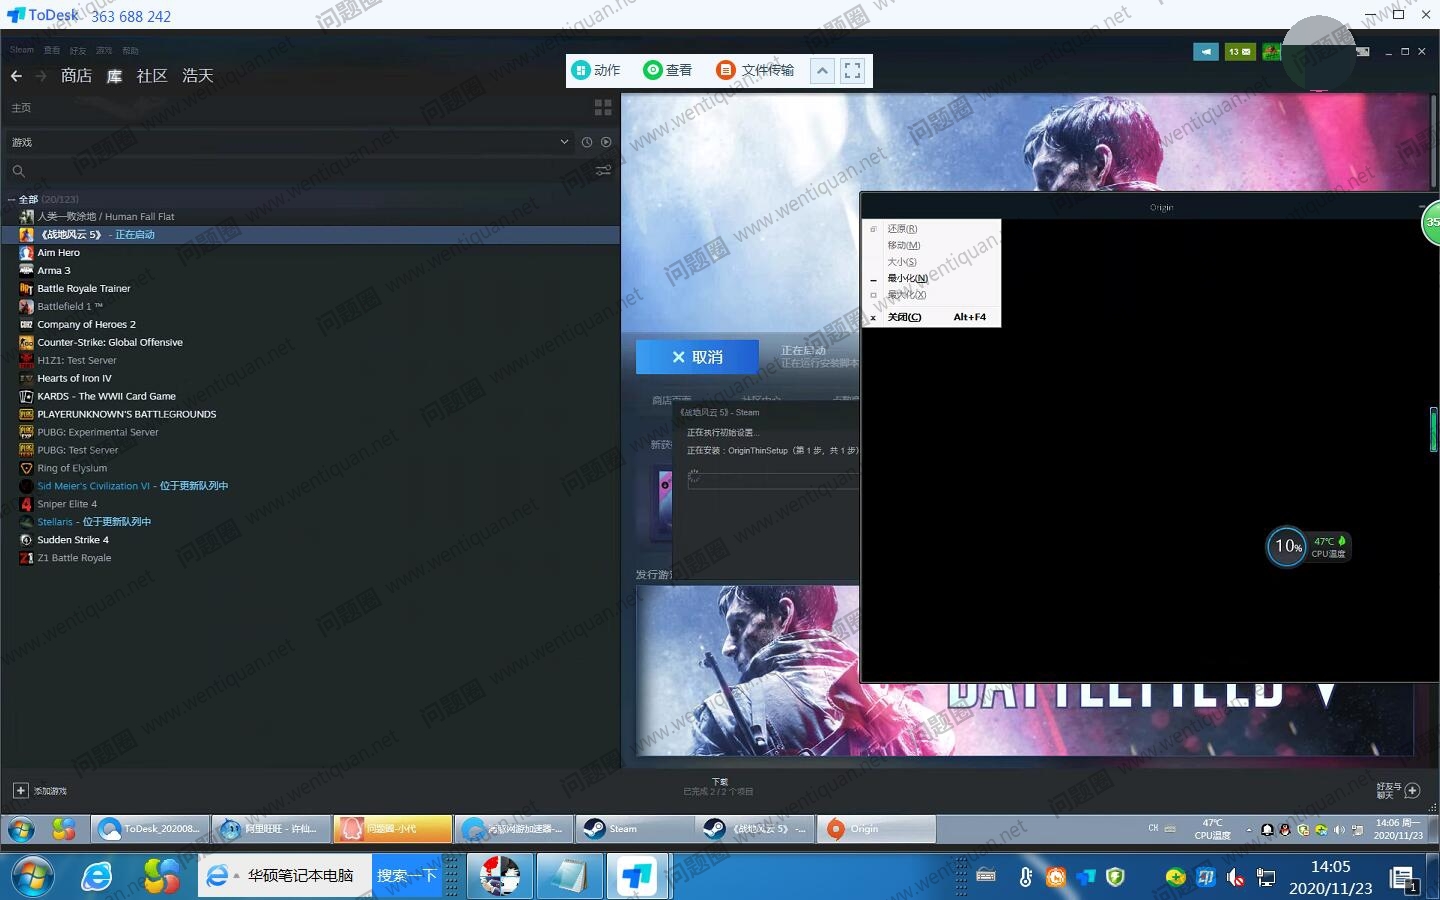Click the add game plus icon
1440x900 pixels.
click(20, 791)
